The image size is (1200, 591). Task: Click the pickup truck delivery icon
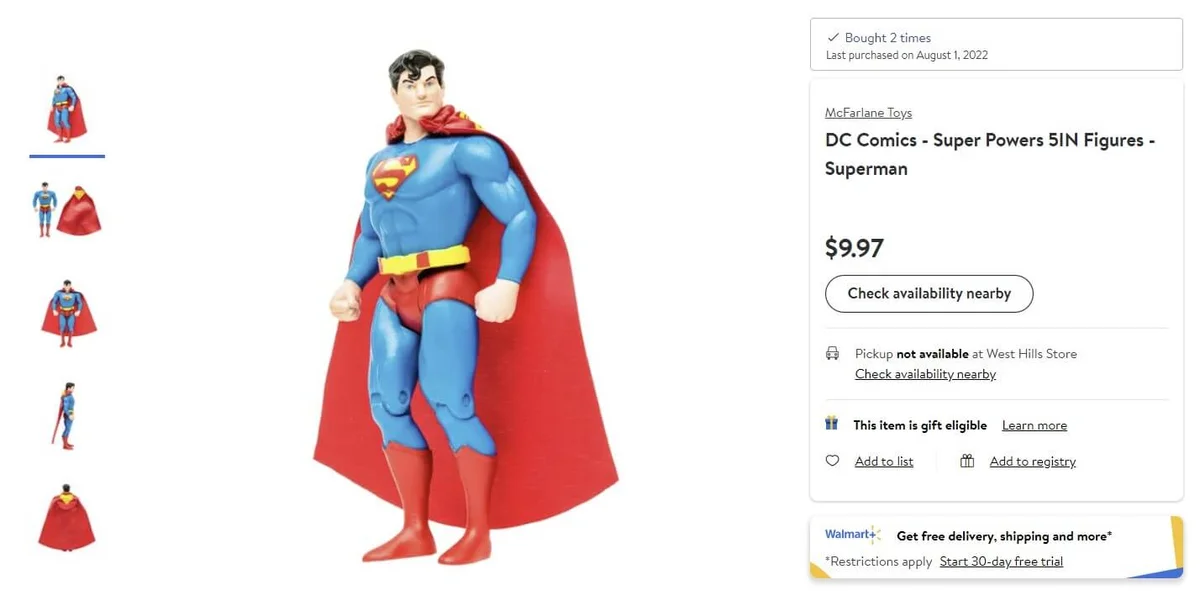click(831, 353)
